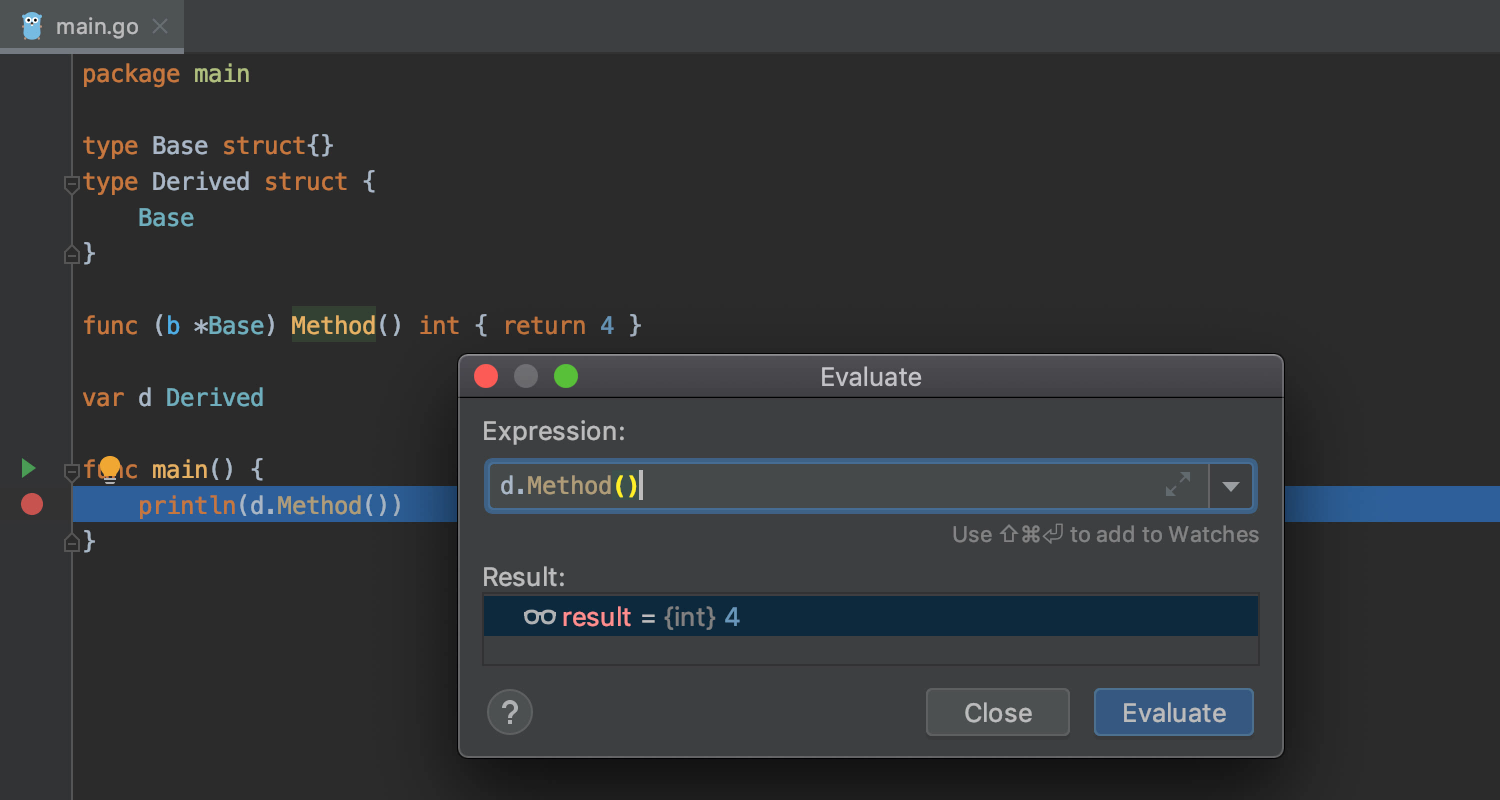Click the red close dot on Evaluate dialog
The width and height of the screenshot is (1500, 800).
point(486,376)
